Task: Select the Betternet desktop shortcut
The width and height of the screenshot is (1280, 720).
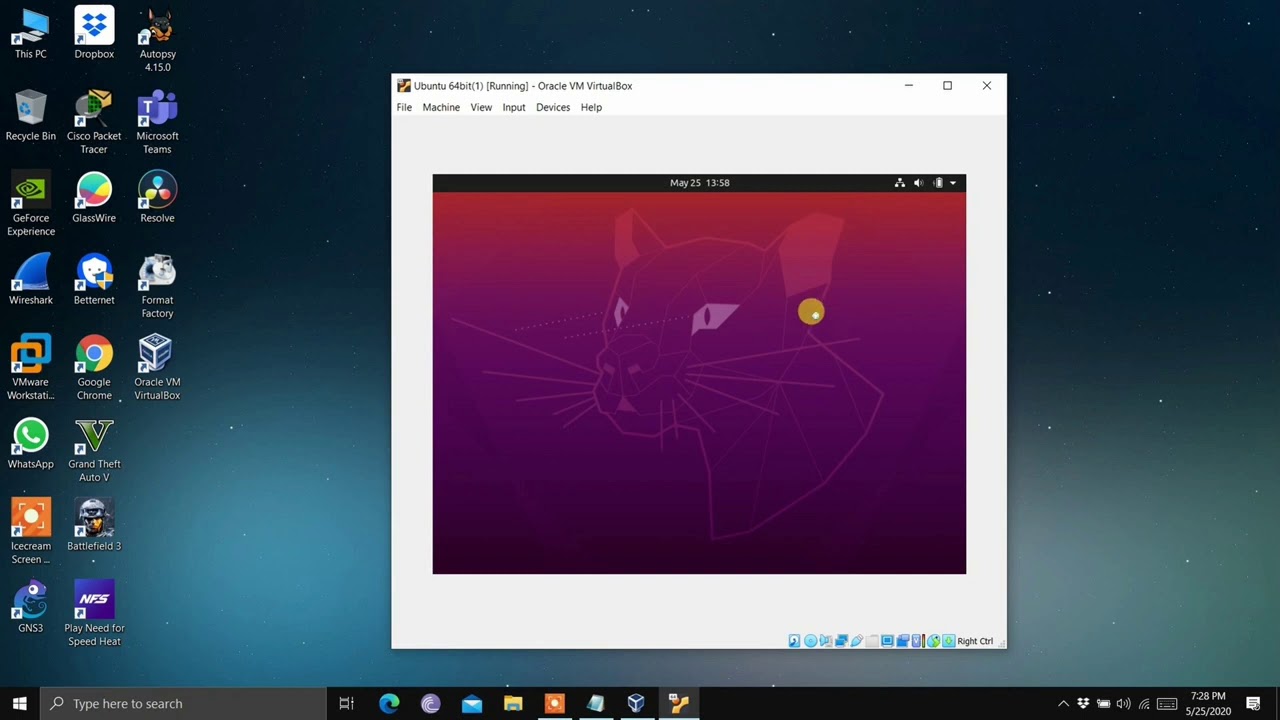Action: (x=94, y=279)
